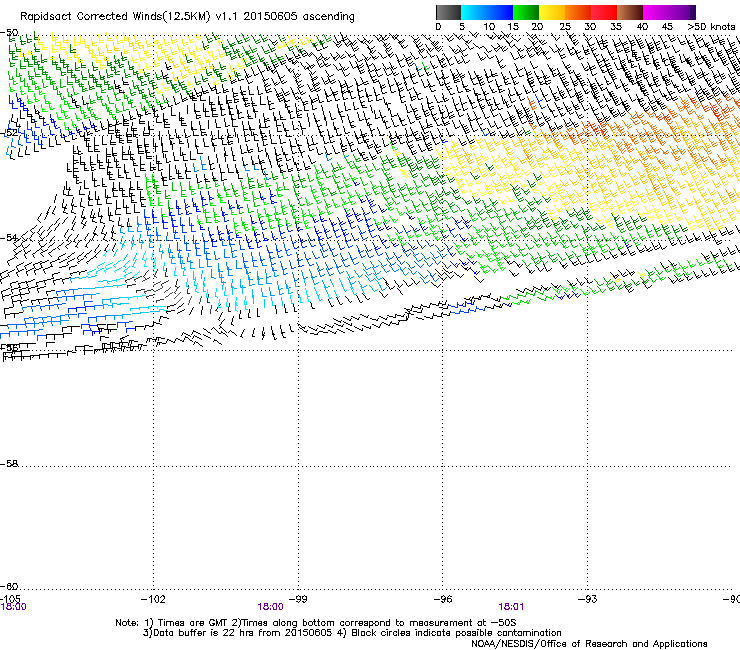Click the 'Times are GMT' note line
Screen dimensions: 740x650
(316, 623)
